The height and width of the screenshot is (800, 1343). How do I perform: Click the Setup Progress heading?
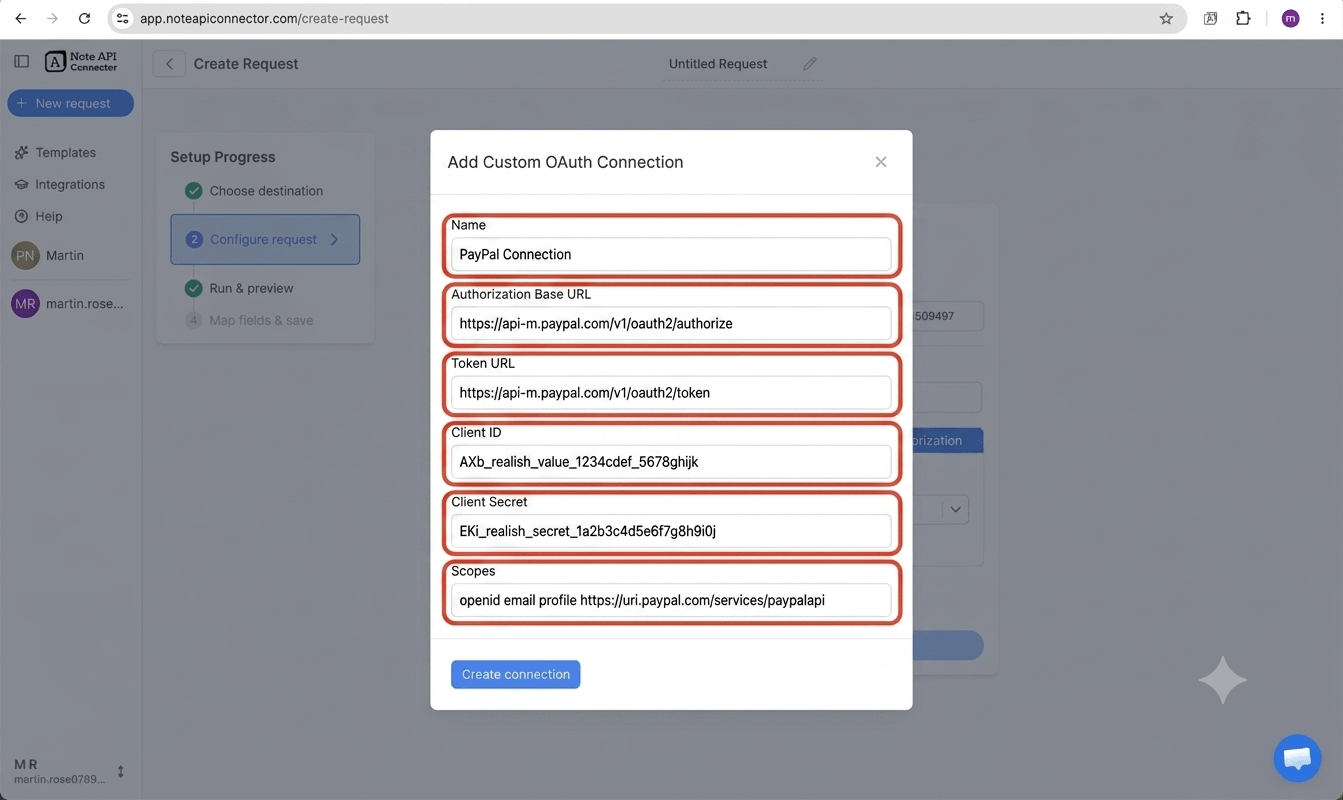pos(223,157)
